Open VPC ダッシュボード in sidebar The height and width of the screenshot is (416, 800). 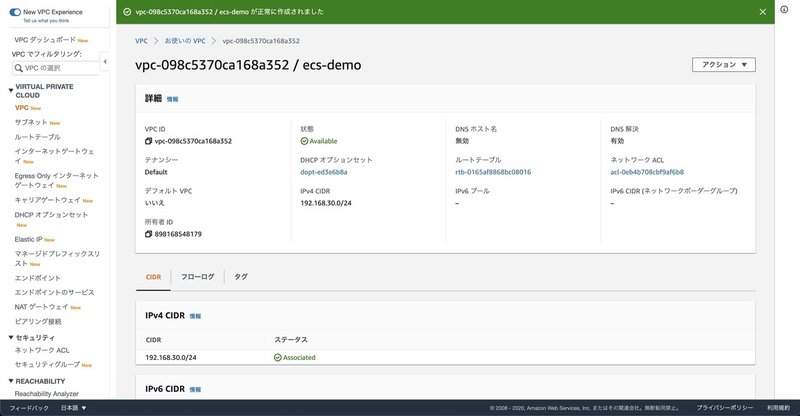[x=45, y=40]
